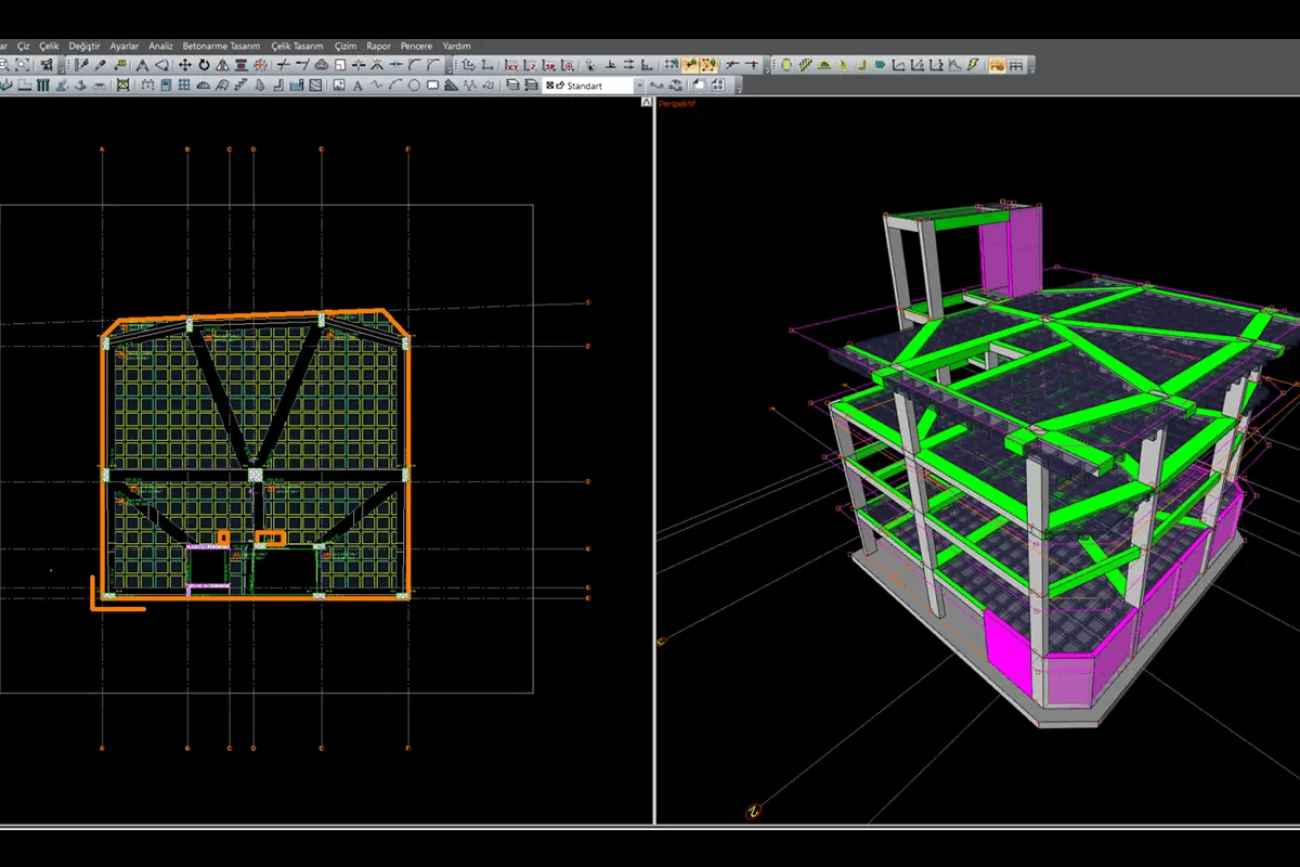
Task: Toggle the highlighted orange view button near toolbar end
Action: tap(996, 65)
